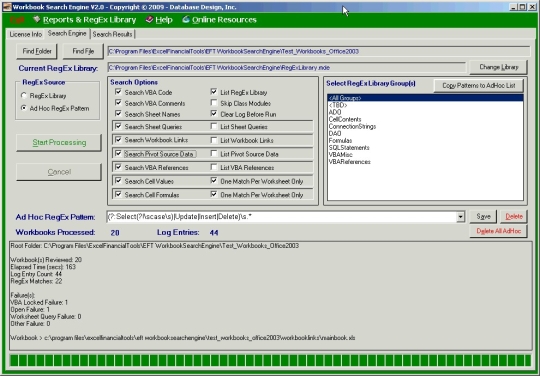Toggle Search Cell Values checkbox
Image resolution: width=540 pixels, height=376 pixels.
click(118, 181)
